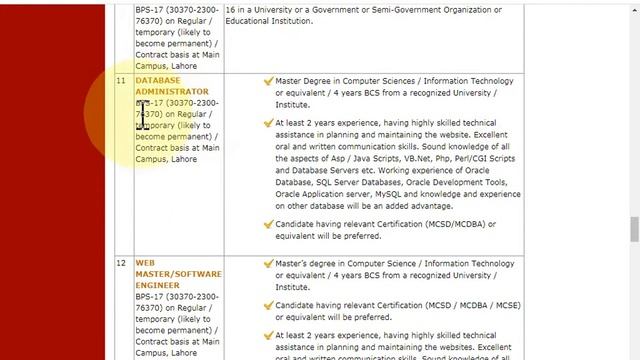Click the line "Database, SQL Server Databases, Oracle Development Tools"
640x360 pixels.
click(x=391, y=182)
